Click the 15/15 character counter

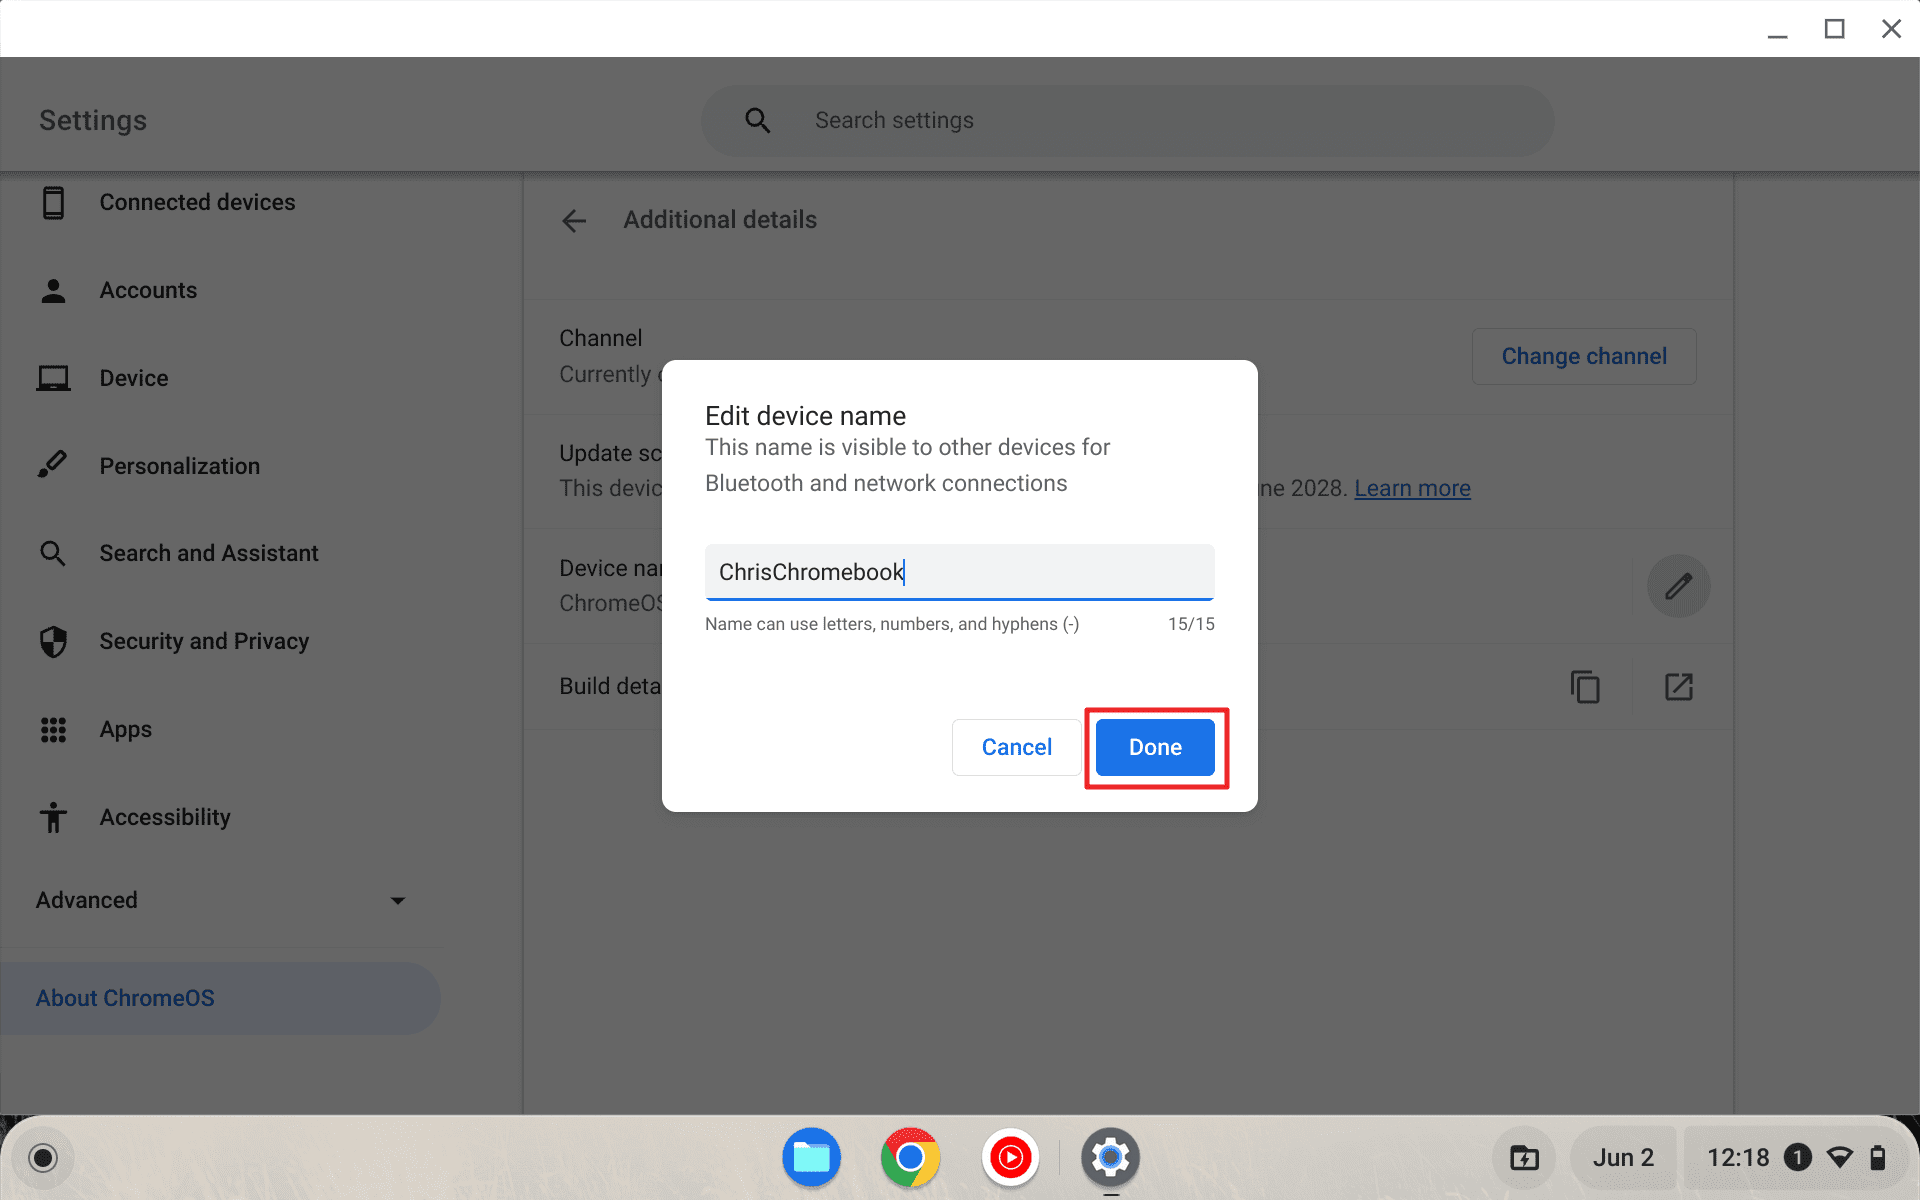(1191, 624)
